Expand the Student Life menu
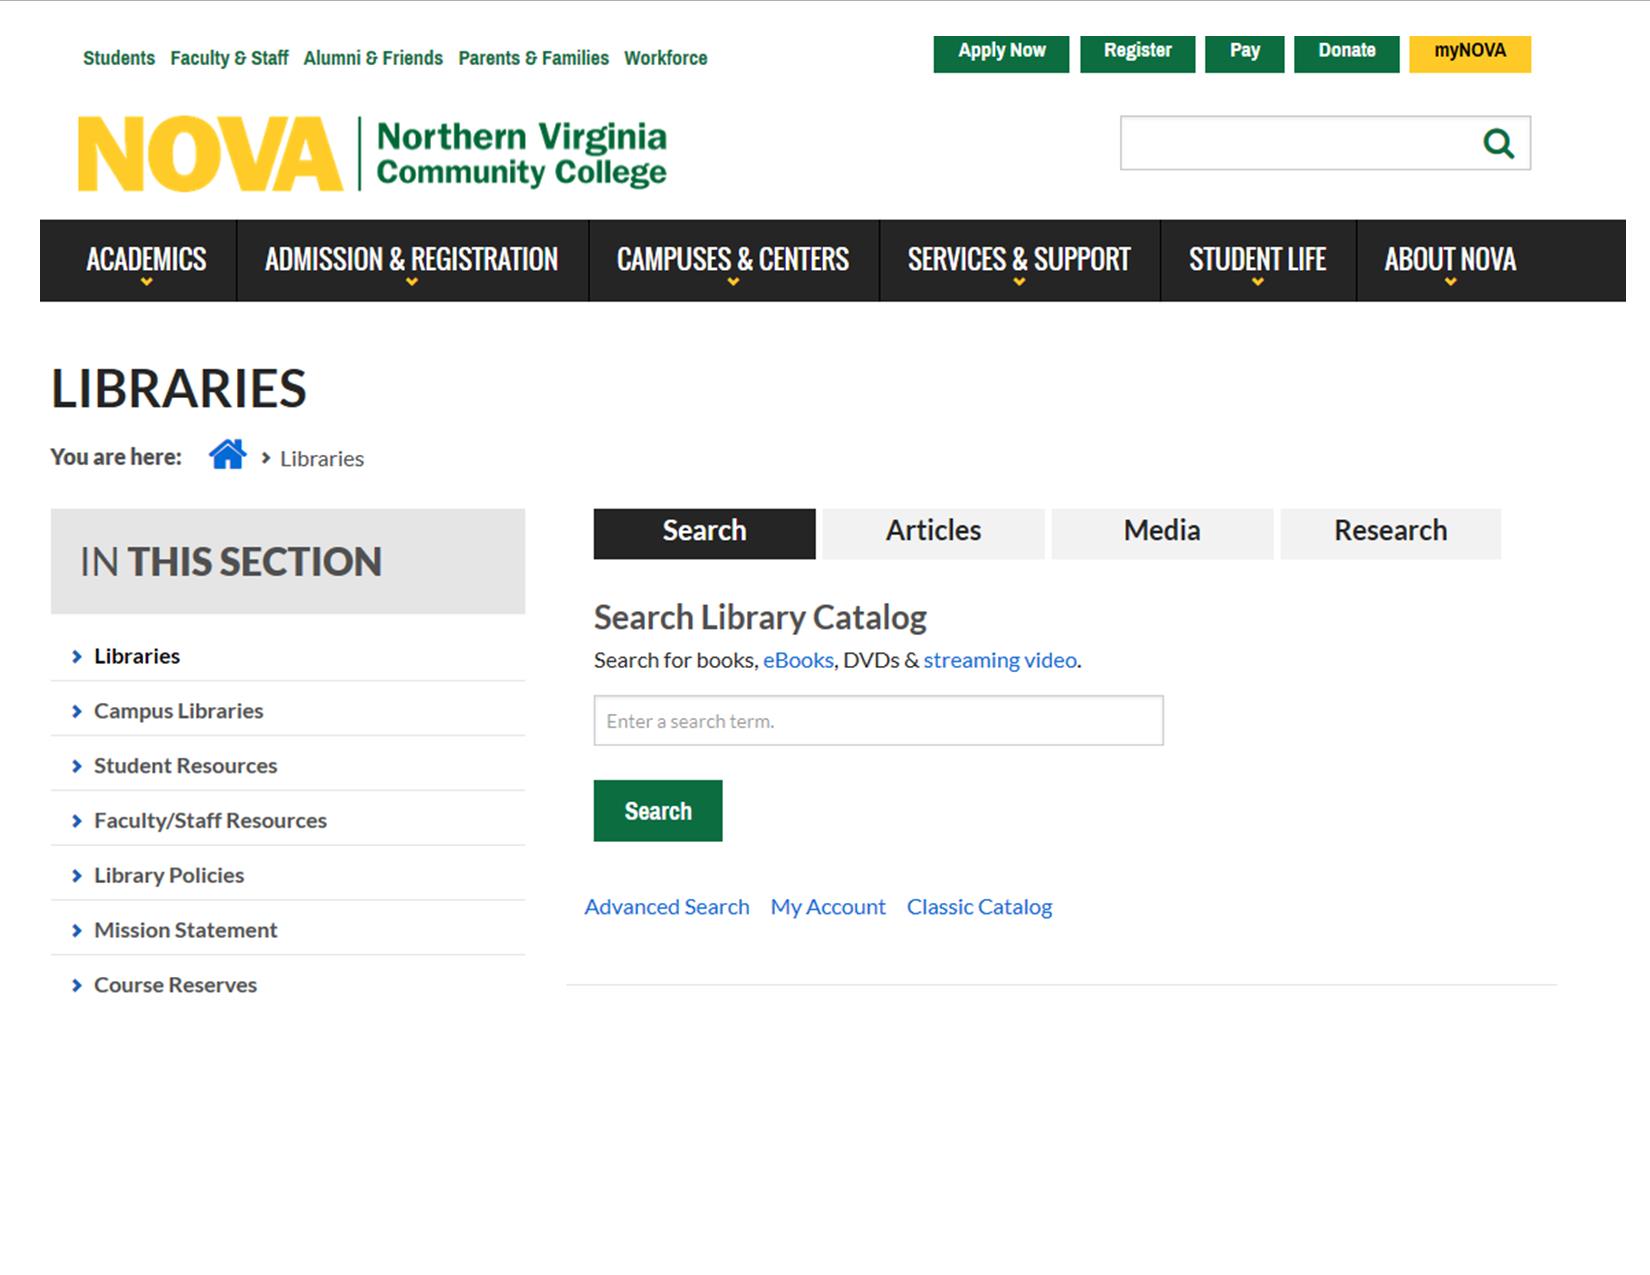 click(1258, 260)
